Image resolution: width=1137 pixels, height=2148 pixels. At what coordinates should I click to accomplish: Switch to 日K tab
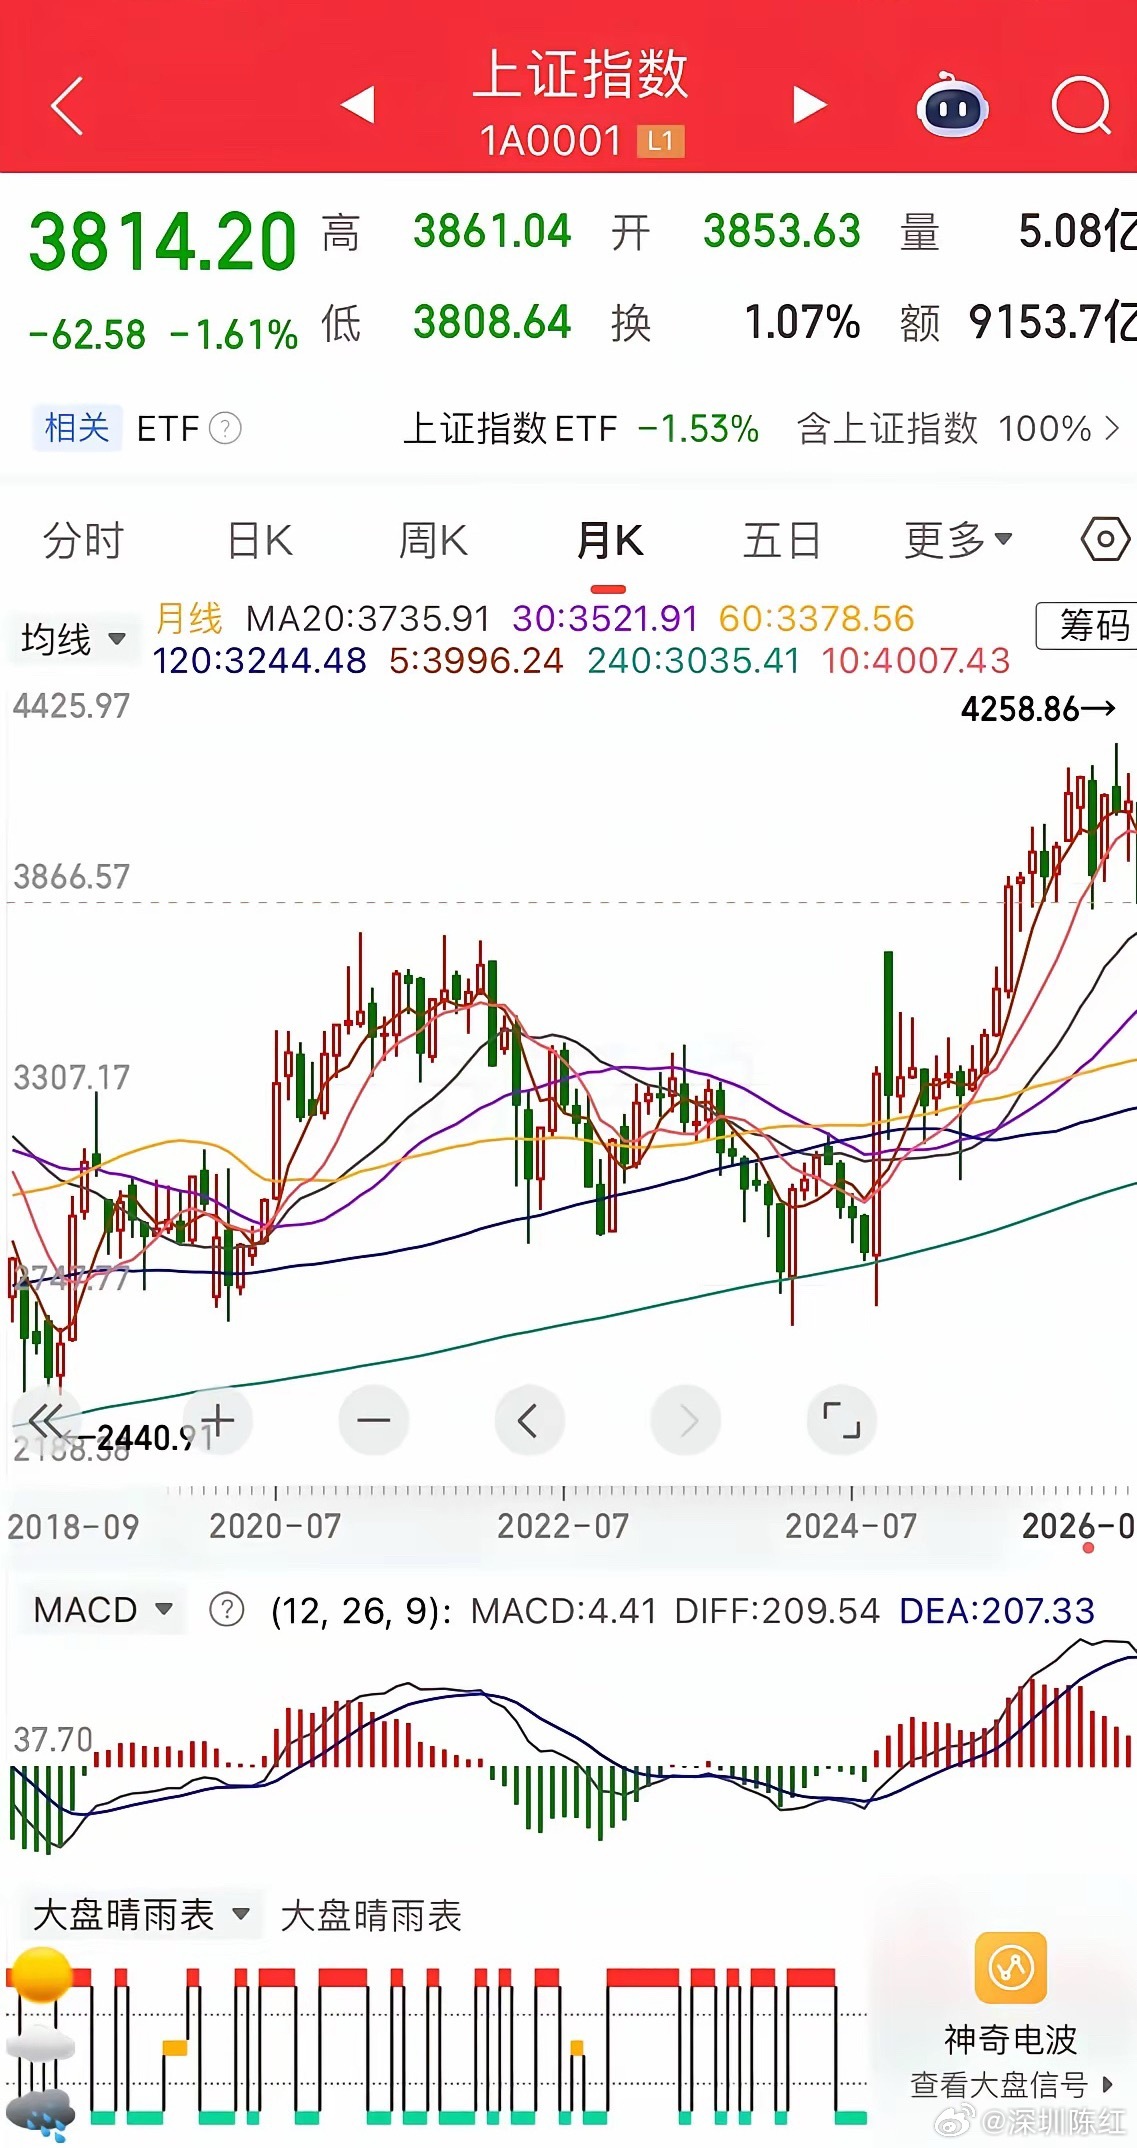click(260, 541)
